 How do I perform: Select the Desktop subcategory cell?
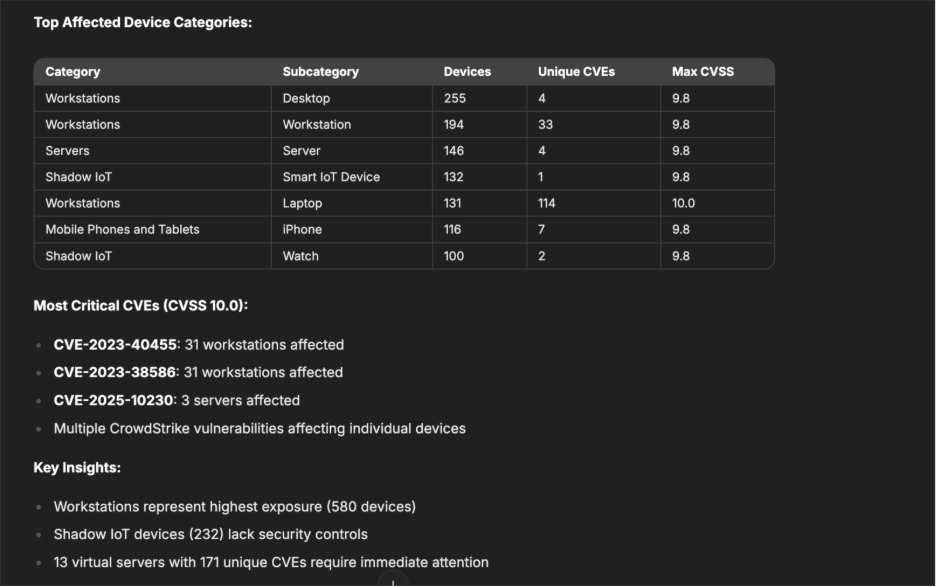pyautogui.click(x=306, y=98)
